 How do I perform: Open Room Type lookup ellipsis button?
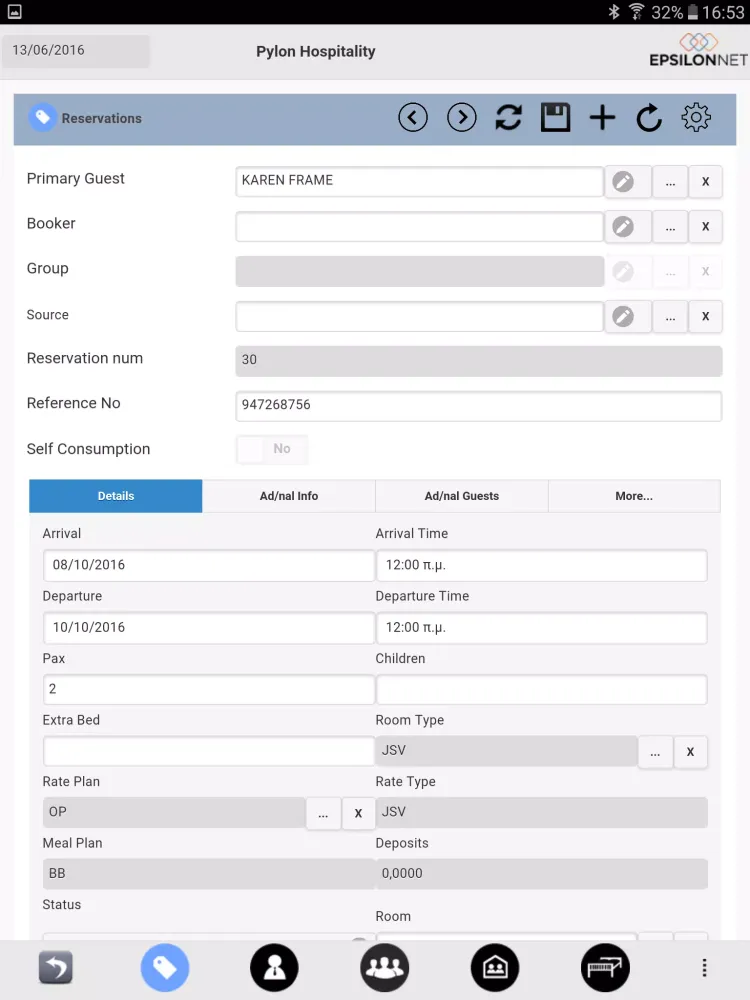pyautogui.click(x=656, y=751)
